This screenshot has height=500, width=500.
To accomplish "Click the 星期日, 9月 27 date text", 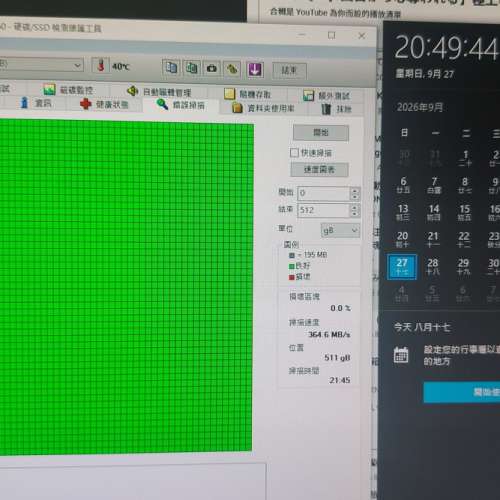I will [424, 74].
